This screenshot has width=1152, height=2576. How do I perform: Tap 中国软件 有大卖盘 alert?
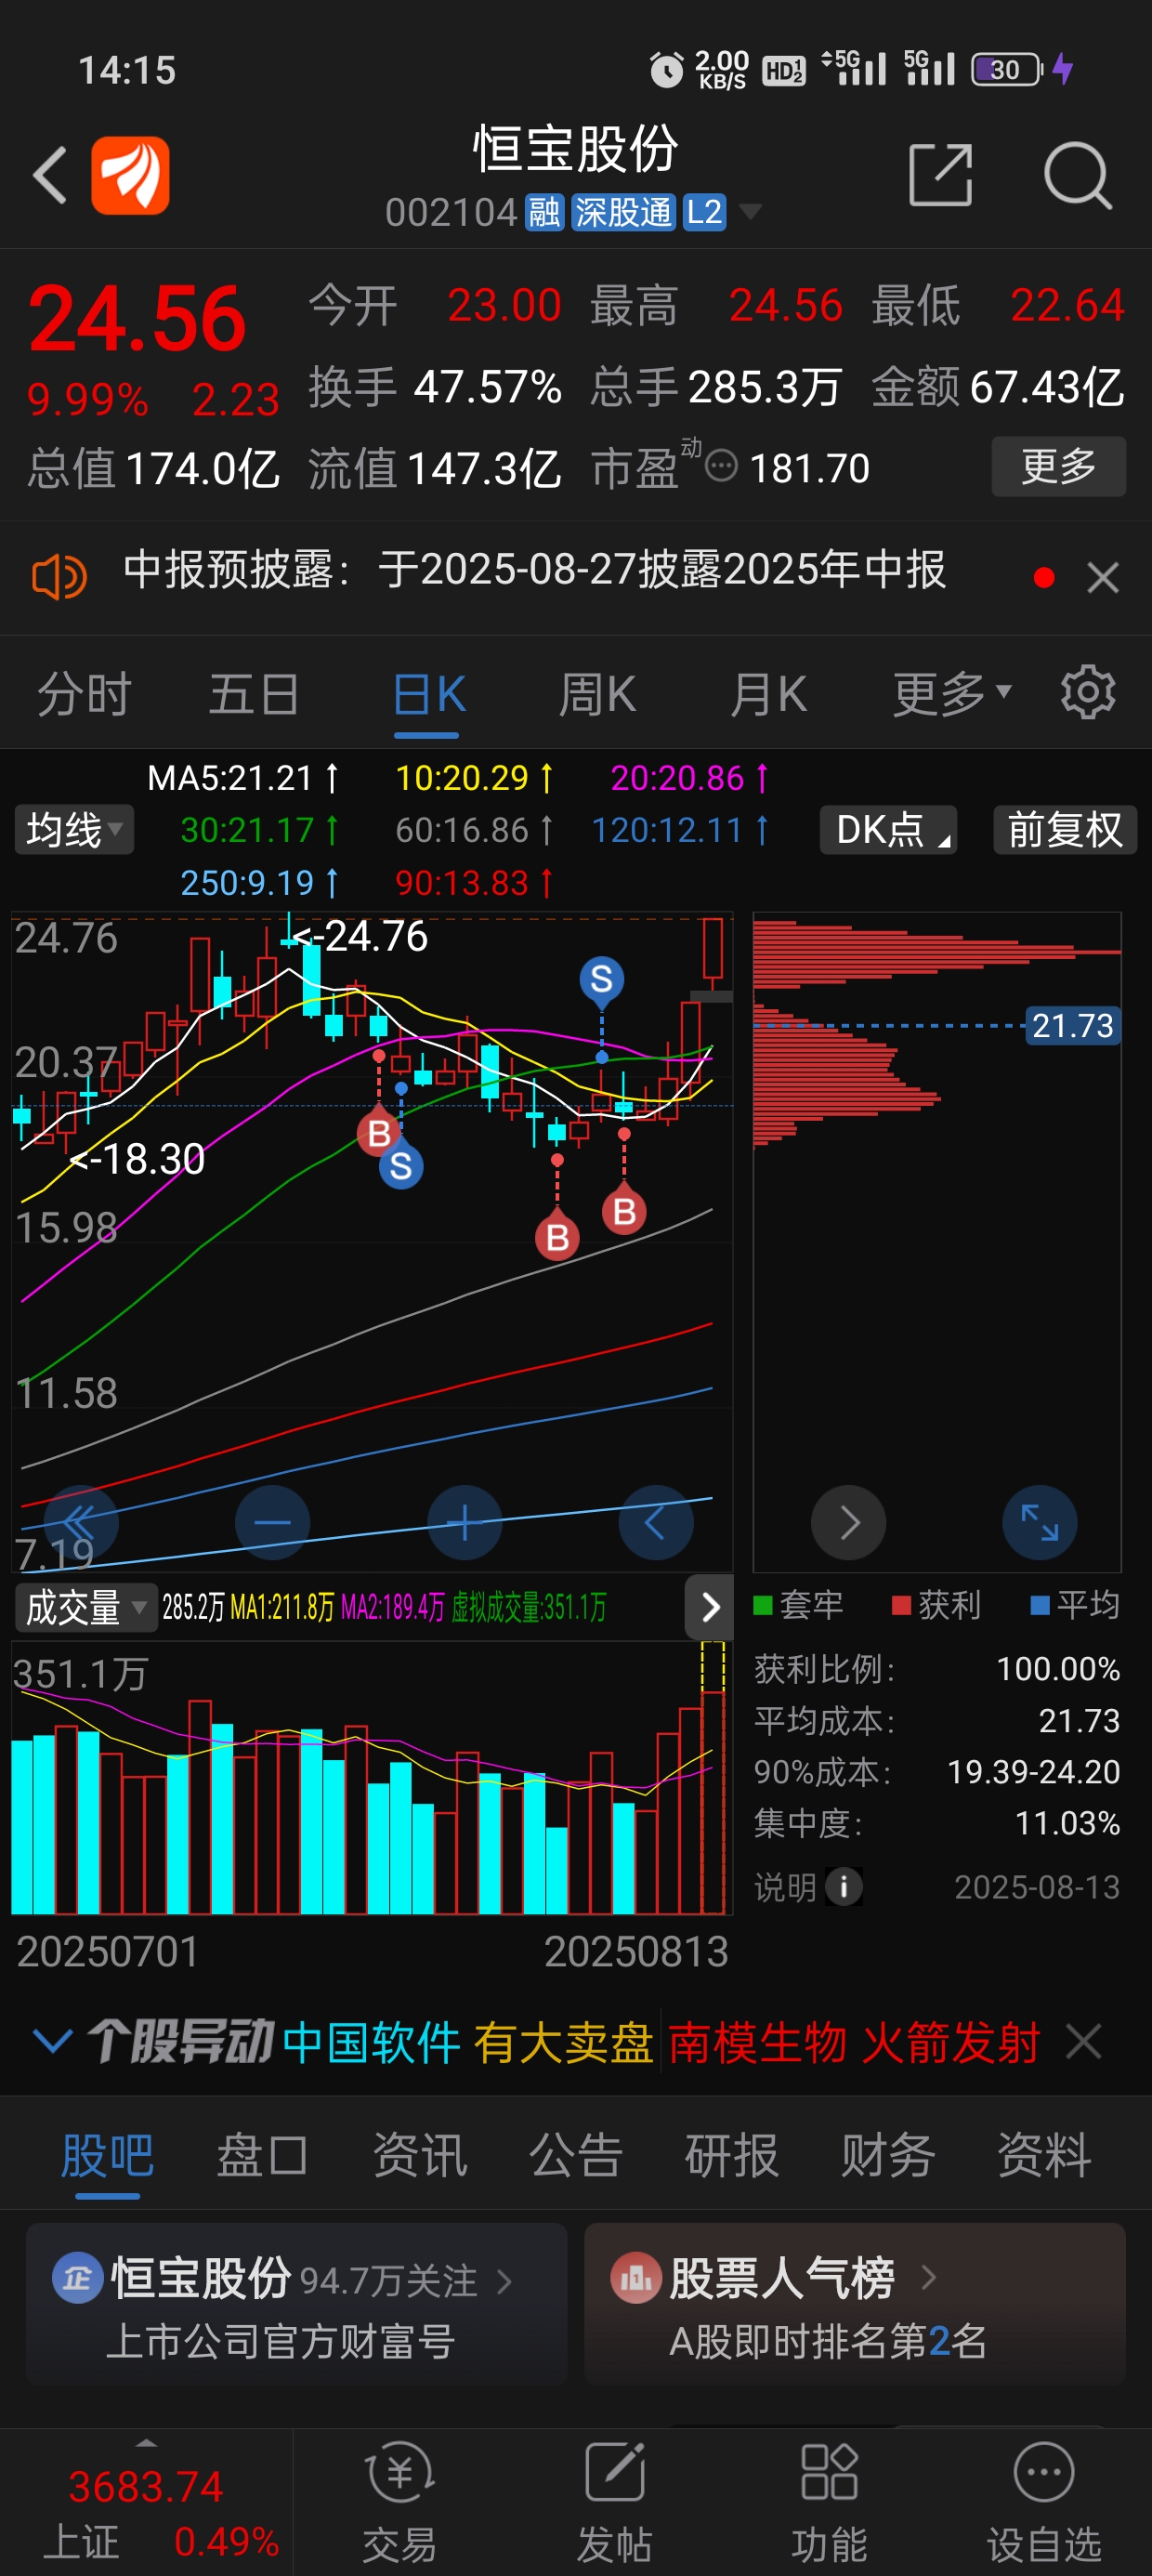pyautogui.click(x=467, y=2041)
